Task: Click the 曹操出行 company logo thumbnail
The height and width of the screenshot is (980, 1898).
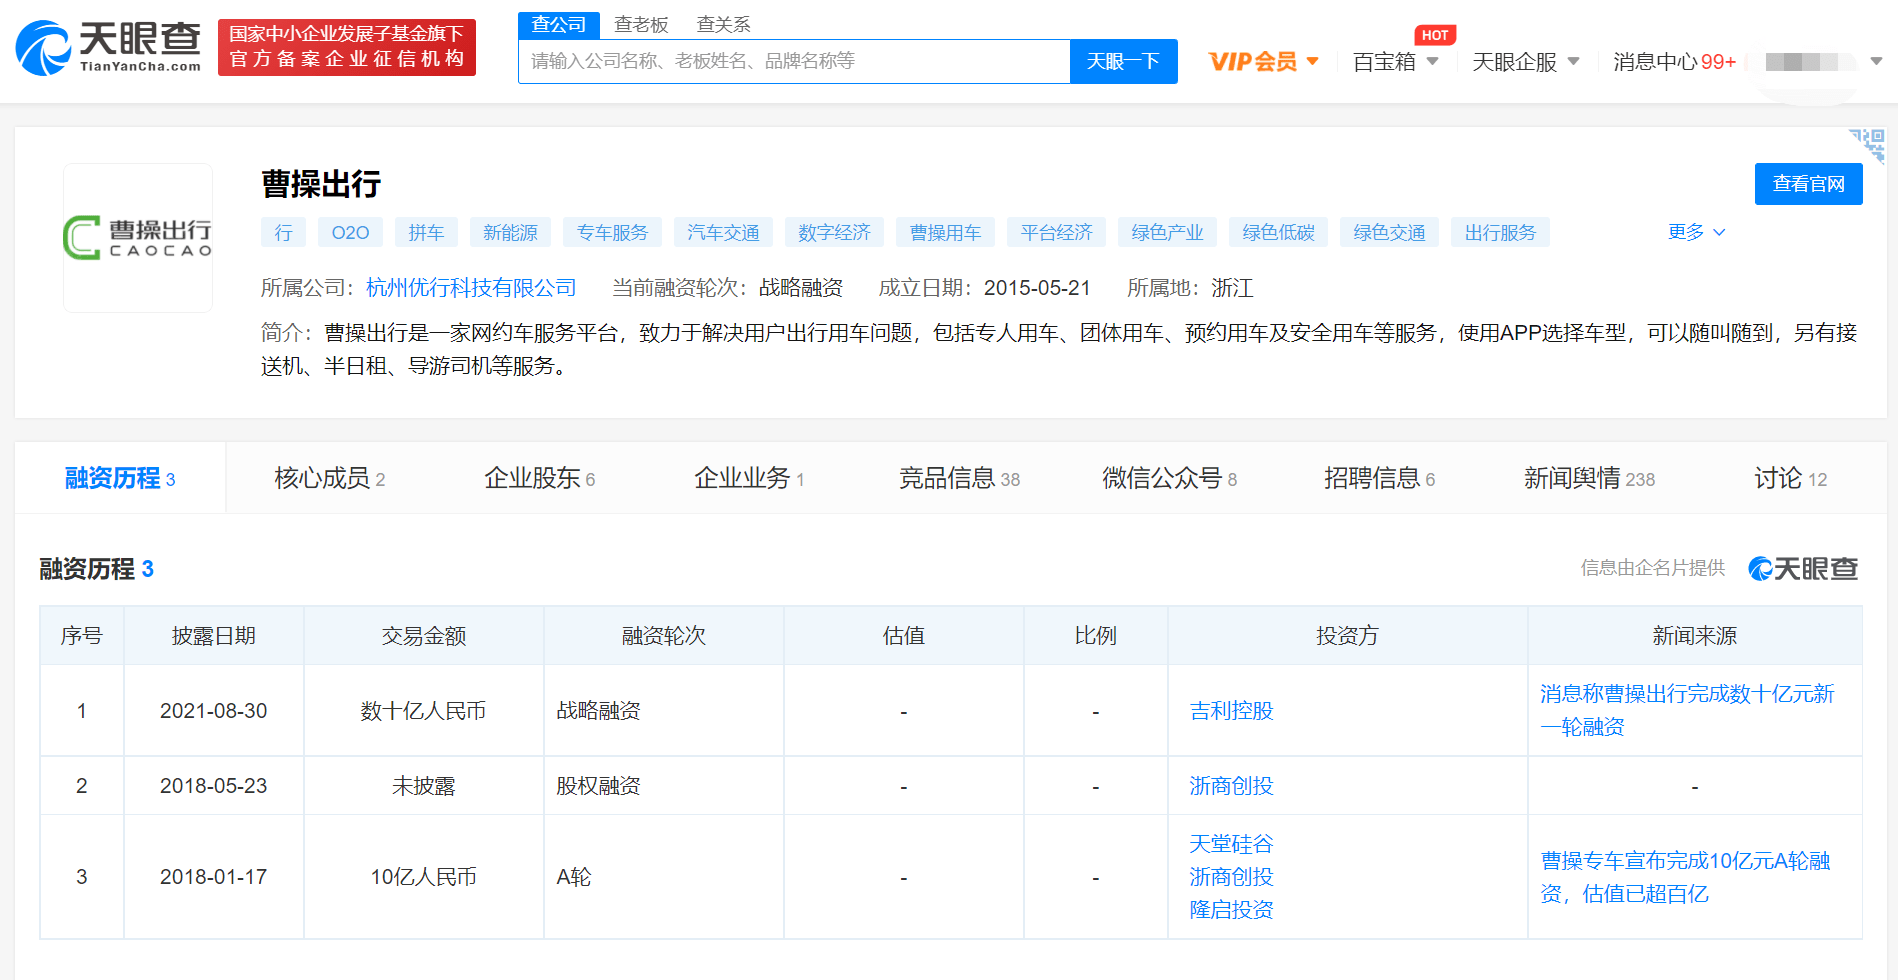Action: pos(138,238)
